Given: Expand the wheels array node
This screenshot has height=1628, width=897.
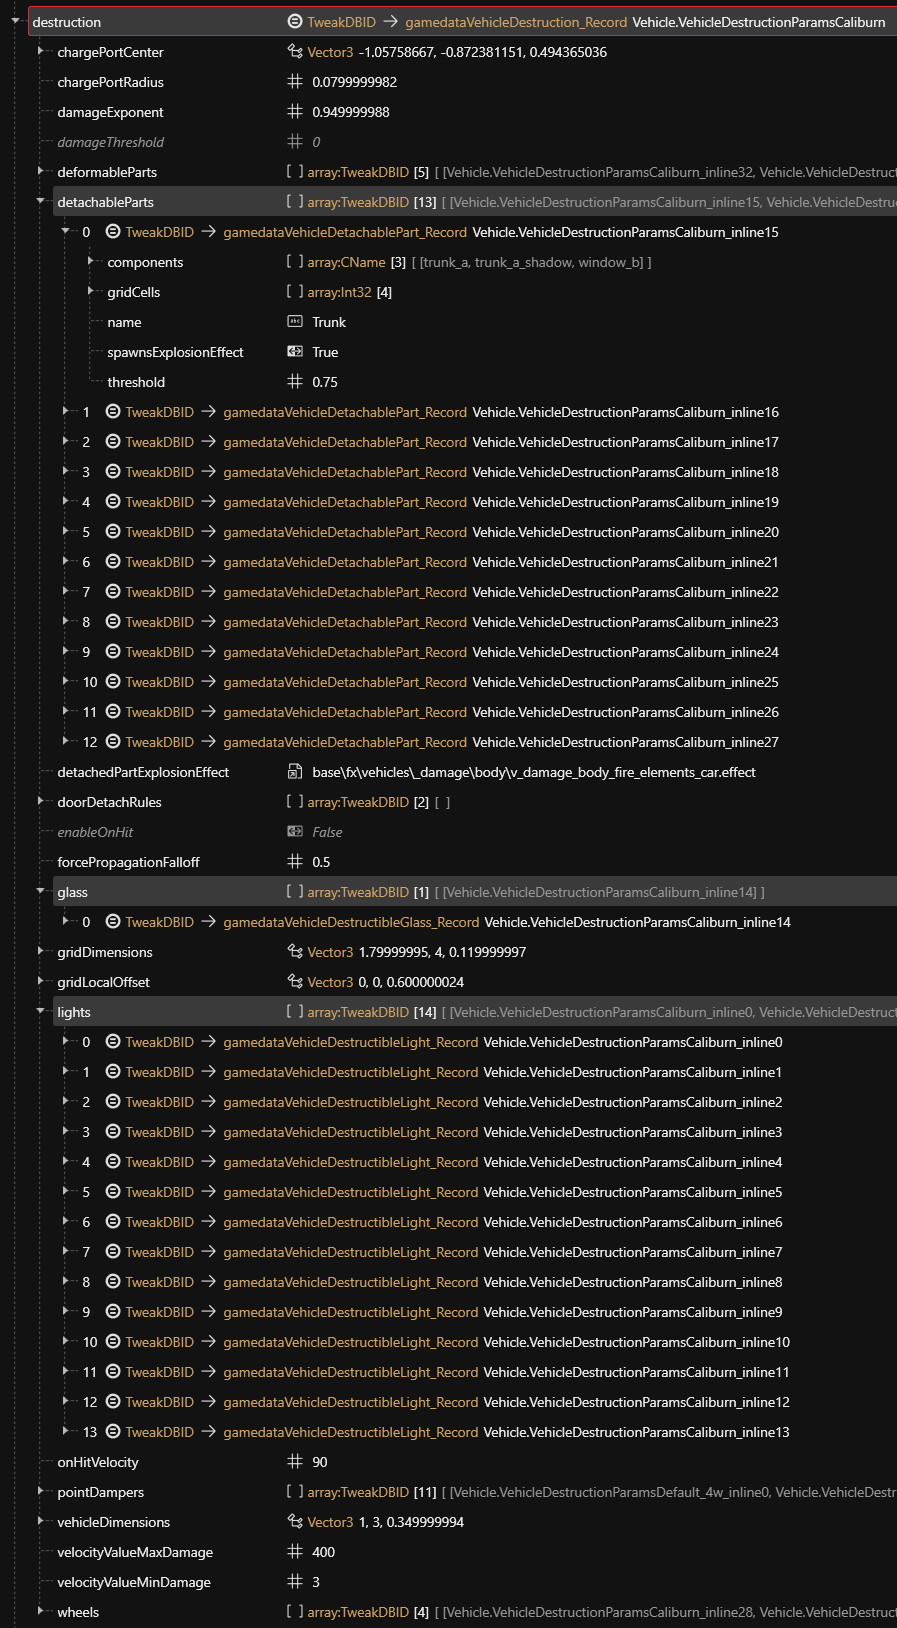Looking at the screenshot, I should click(41, 1612).
